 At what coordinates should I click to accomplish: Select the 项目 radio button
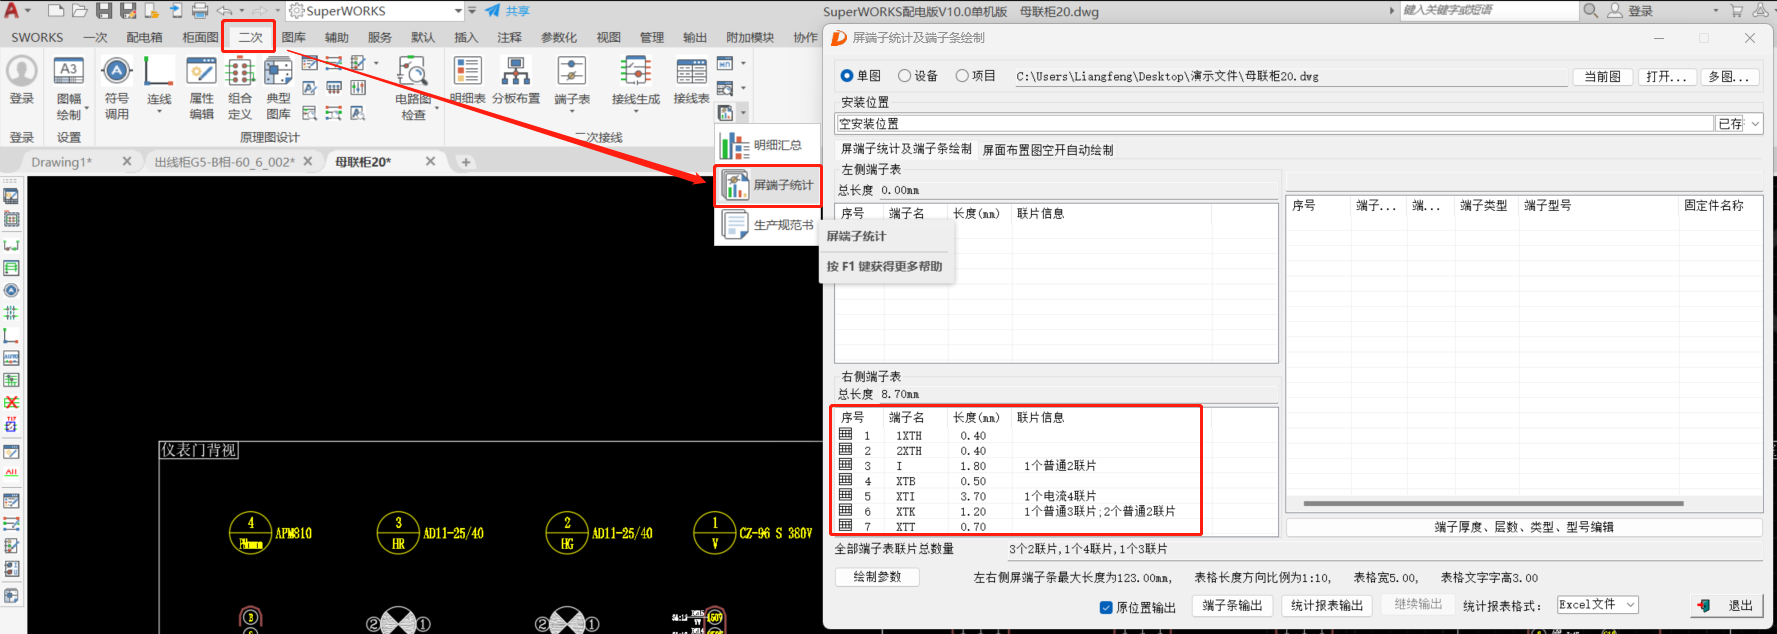[962, 76]
